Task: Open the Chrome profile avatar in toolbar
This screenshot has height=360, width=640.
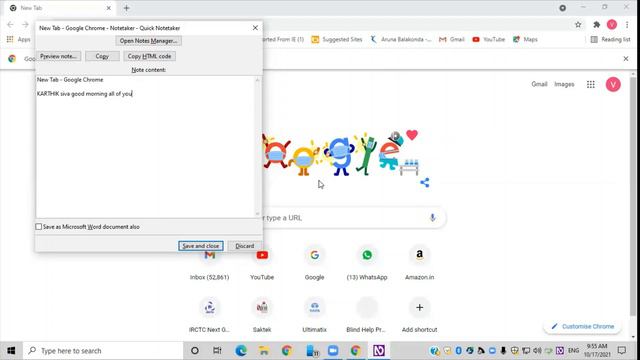Action: [x=611, y=25]
